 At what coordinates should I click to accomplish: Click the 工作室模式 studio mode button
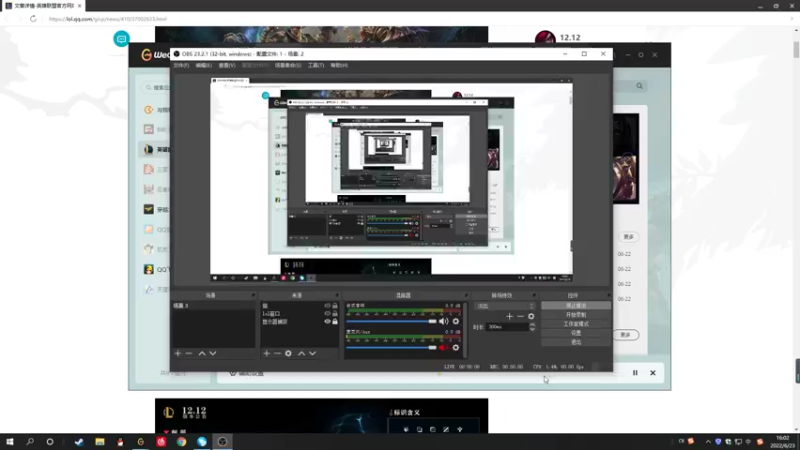click(x=576, y=324)
